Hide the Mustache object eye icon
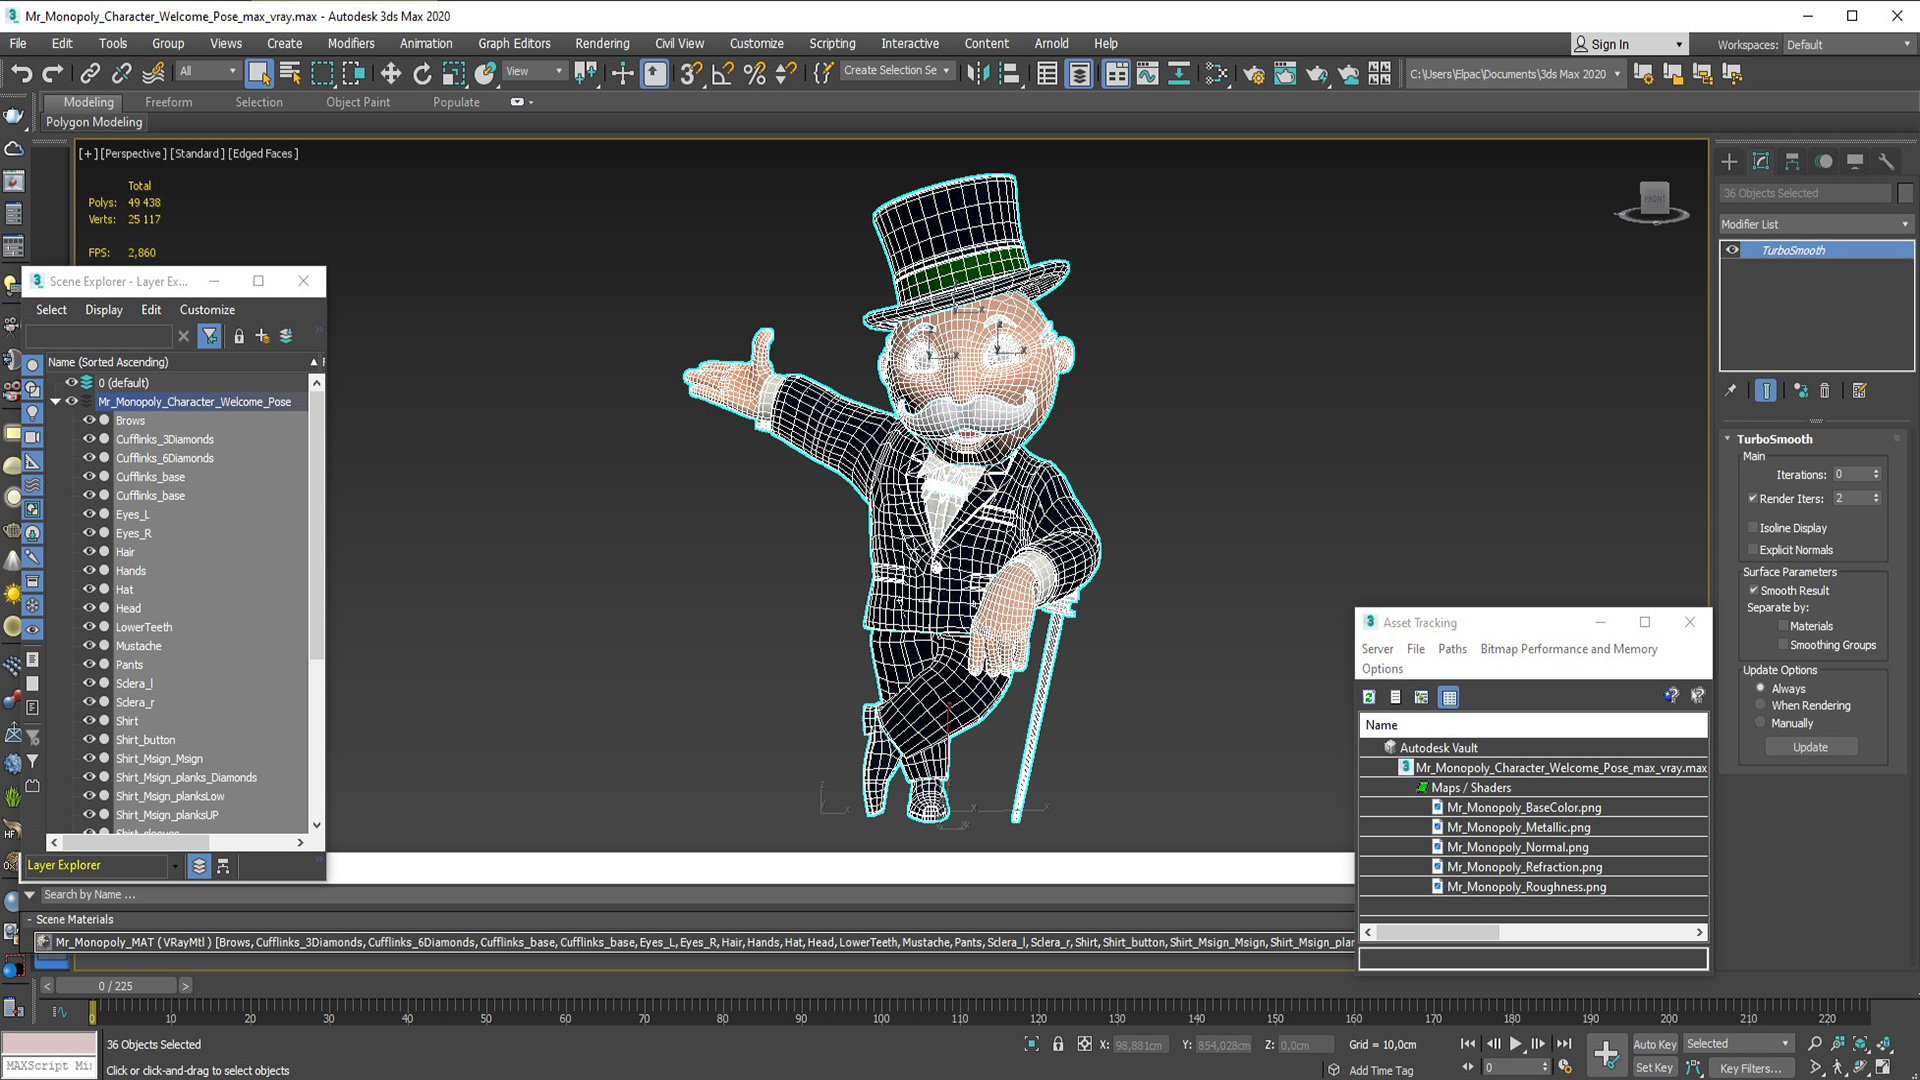 pyautogui.click(x=89, y=646)
